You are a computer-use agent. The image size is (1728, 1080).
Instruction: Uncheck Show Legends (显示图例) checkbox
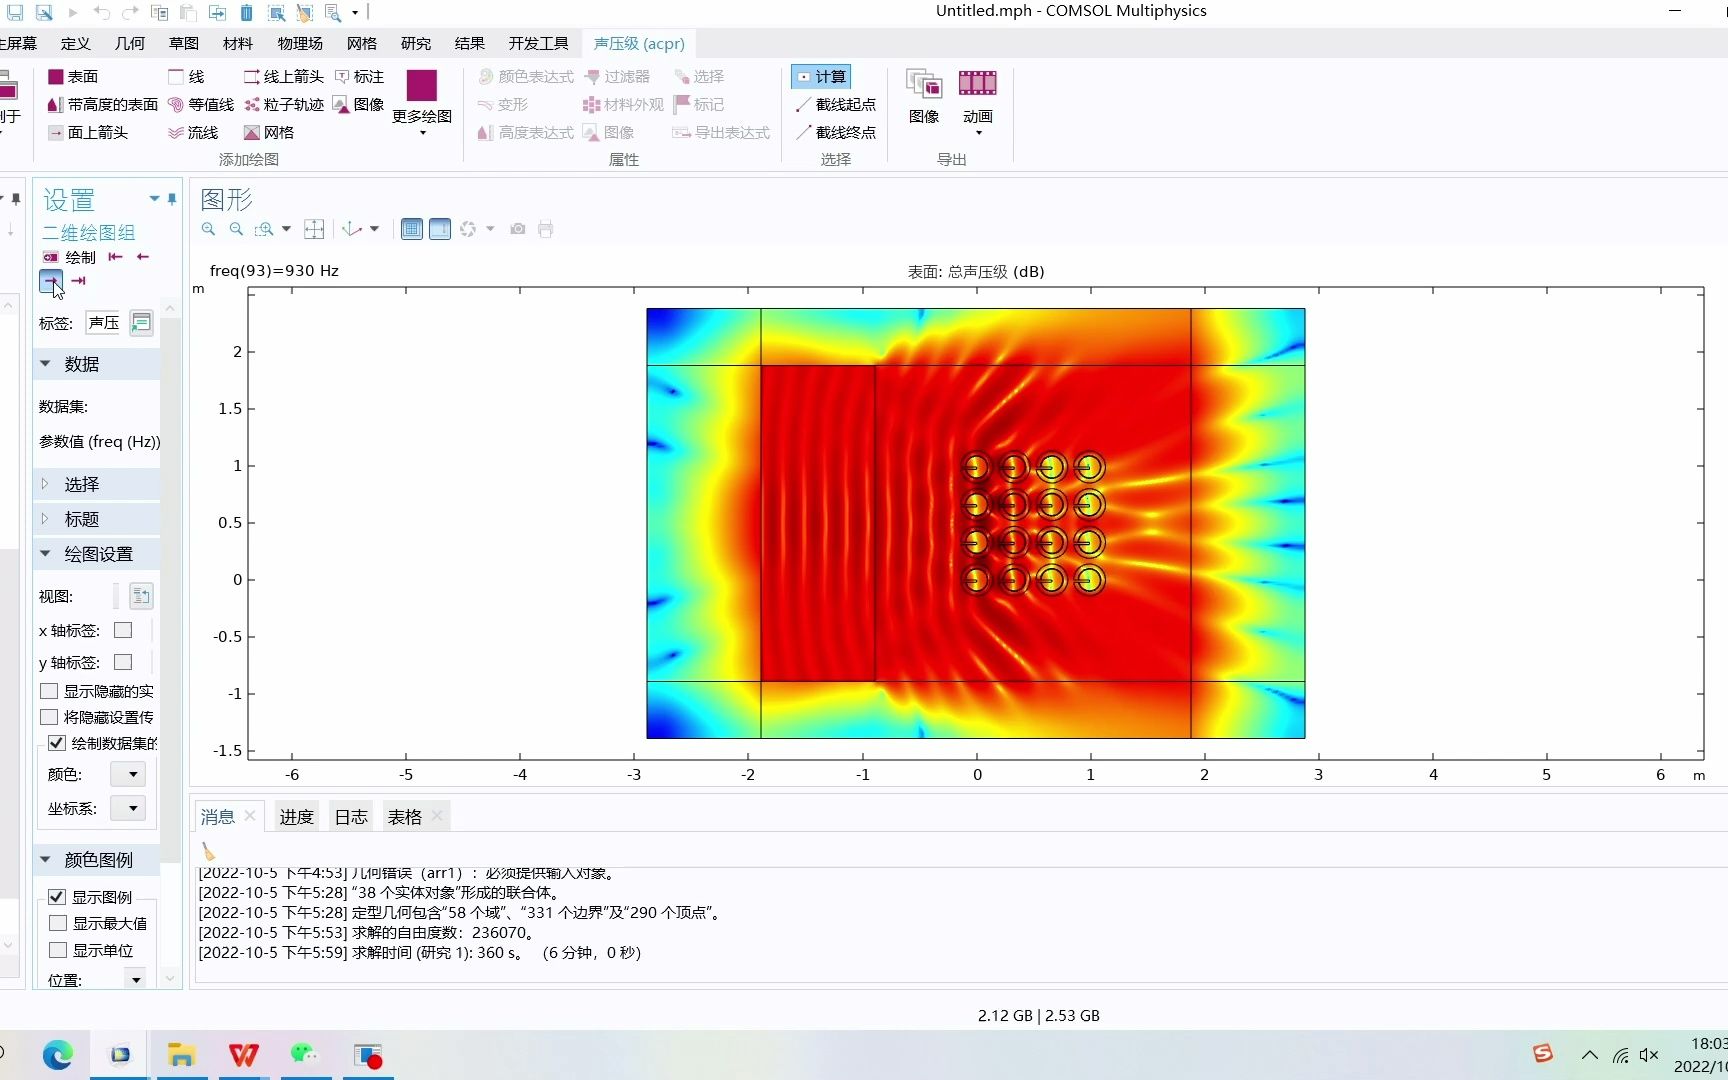[x=57, y=897]
